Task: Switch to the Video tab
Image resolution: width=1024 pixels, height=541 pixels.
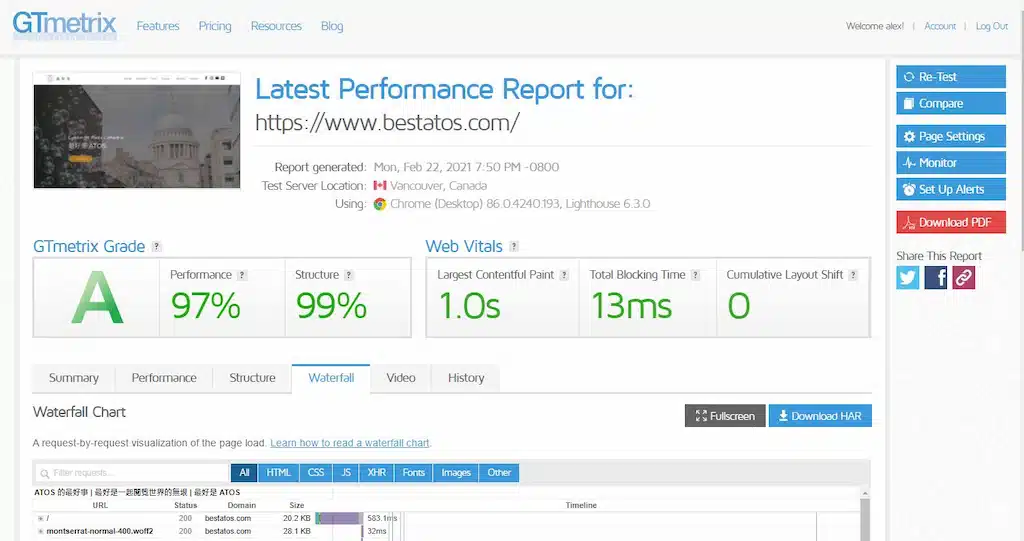Action: (401, 378)
